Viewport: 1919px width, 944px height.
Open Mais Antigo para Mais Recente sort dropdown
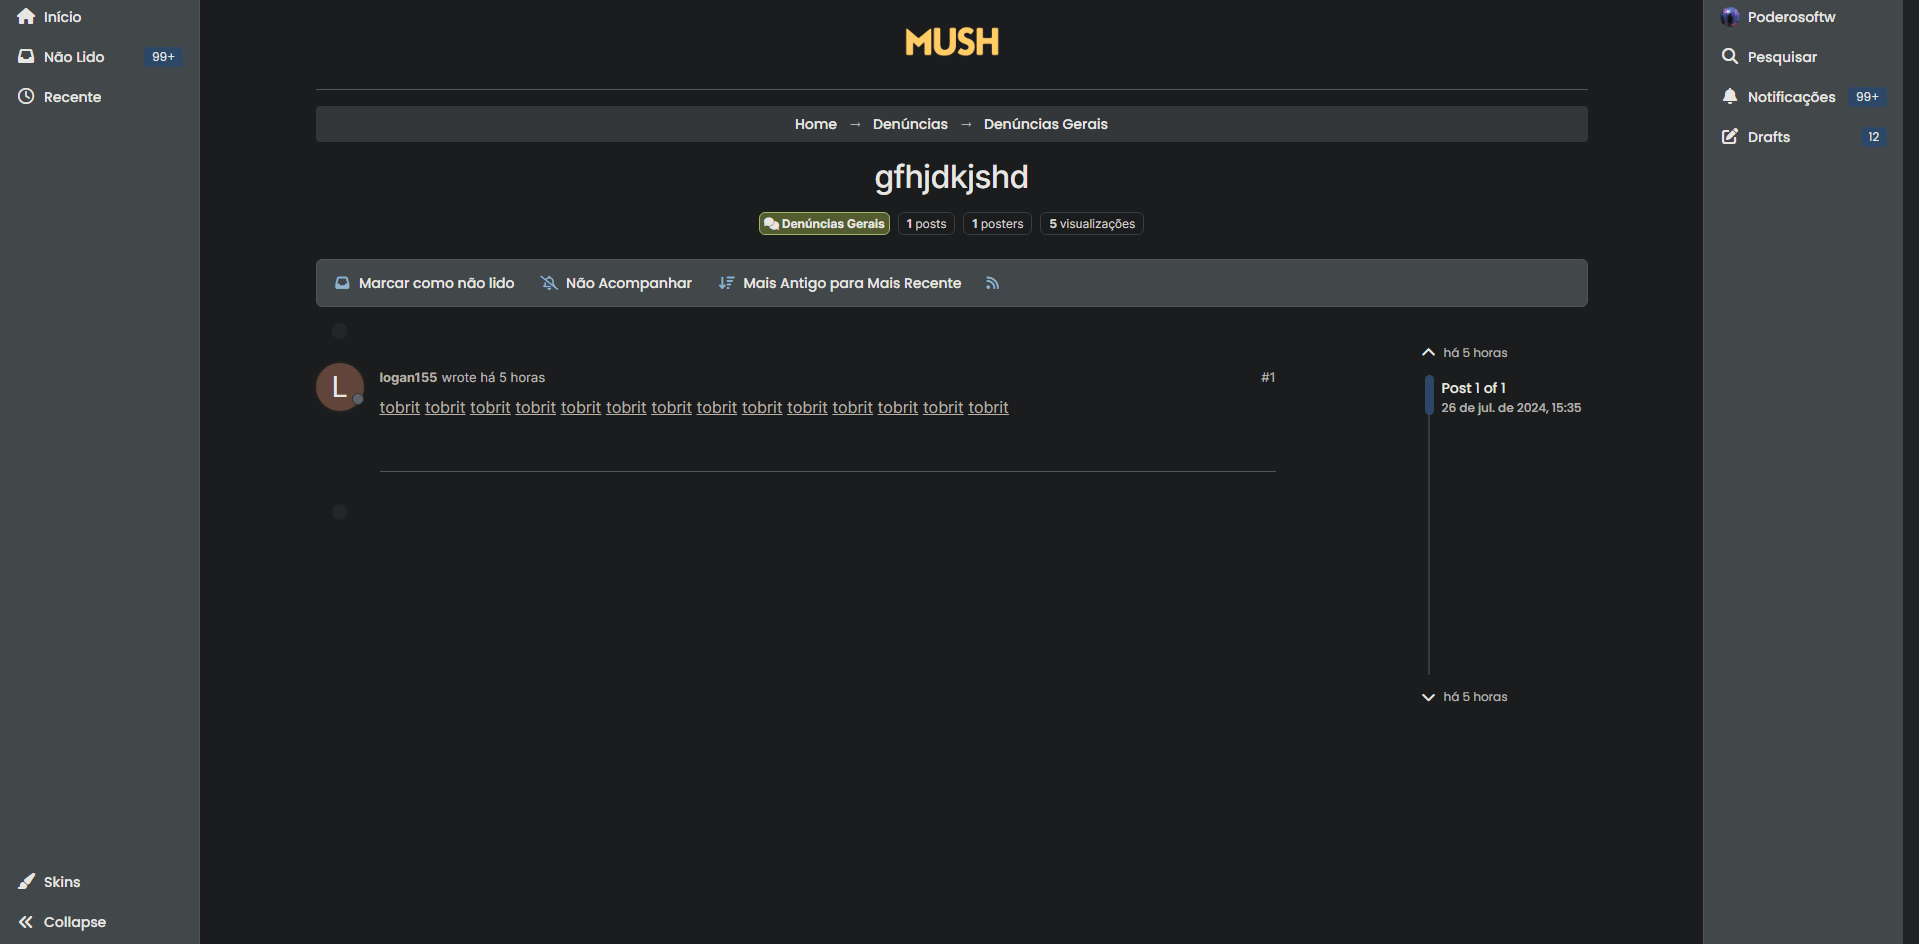840,283
